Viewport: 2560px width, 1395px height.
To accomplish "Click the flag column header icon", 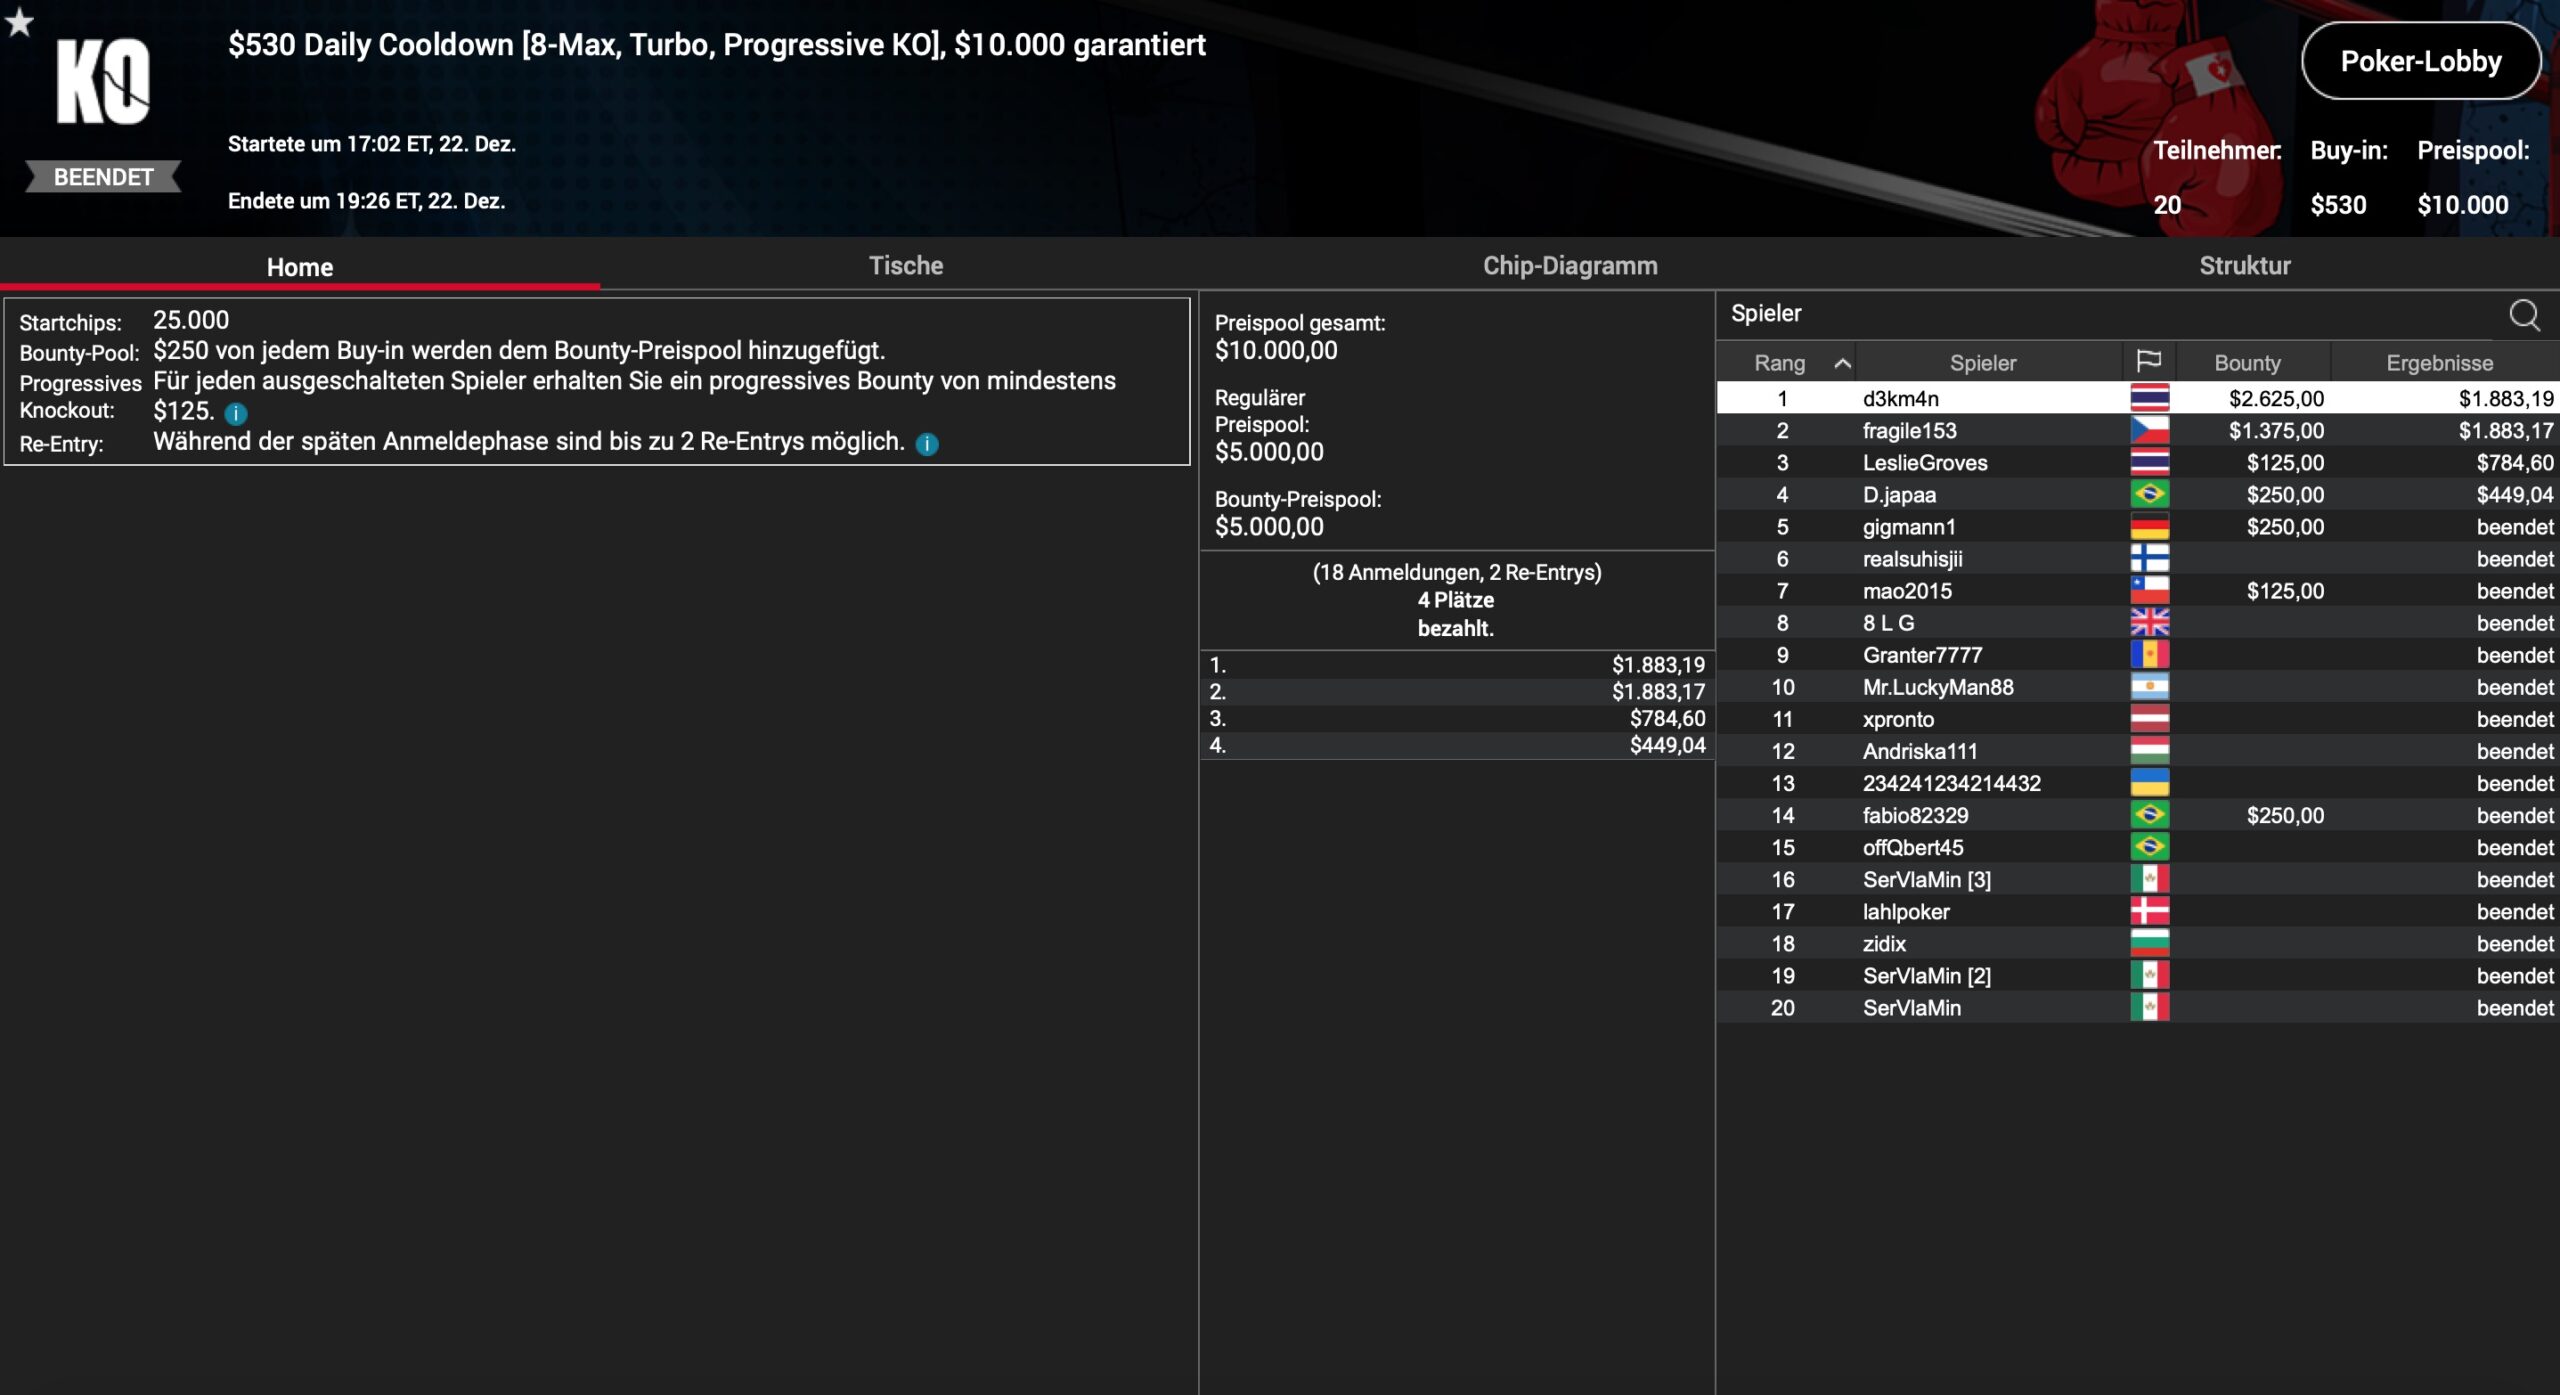I will (x=2148, y=362).
